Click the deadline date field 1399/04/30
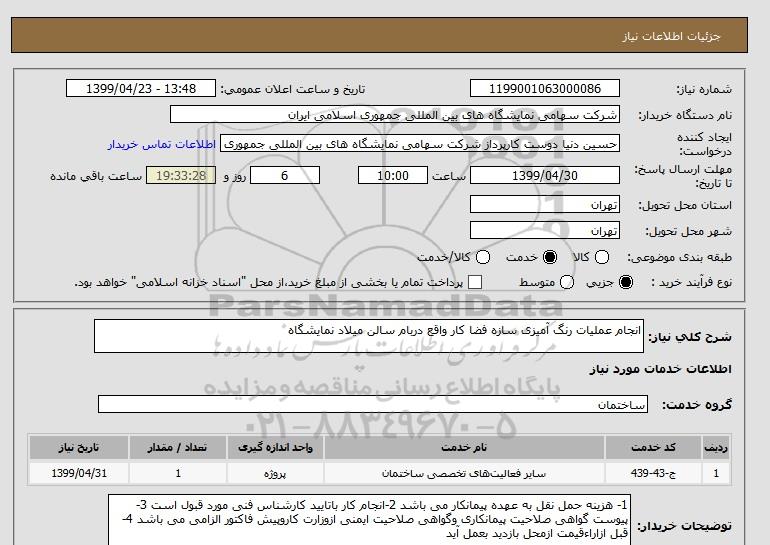Image resolution: width=770 pixels, height=545 pixels. (545, 175)
